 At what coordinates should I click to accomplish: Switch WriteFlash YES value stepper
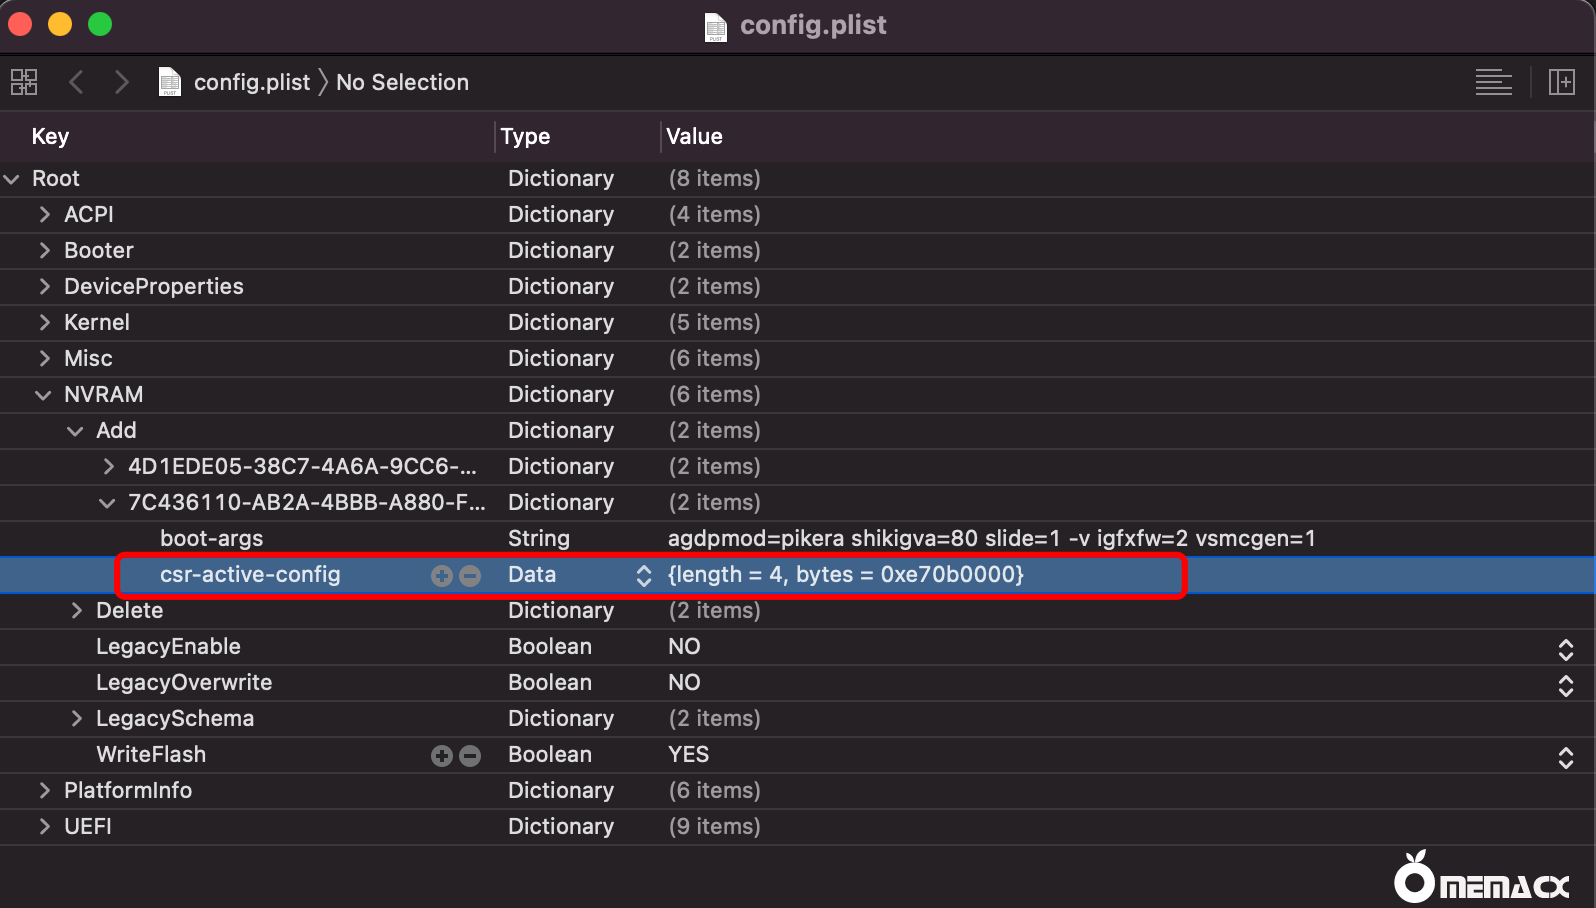pyautogui.click(x=1565, y=756)
